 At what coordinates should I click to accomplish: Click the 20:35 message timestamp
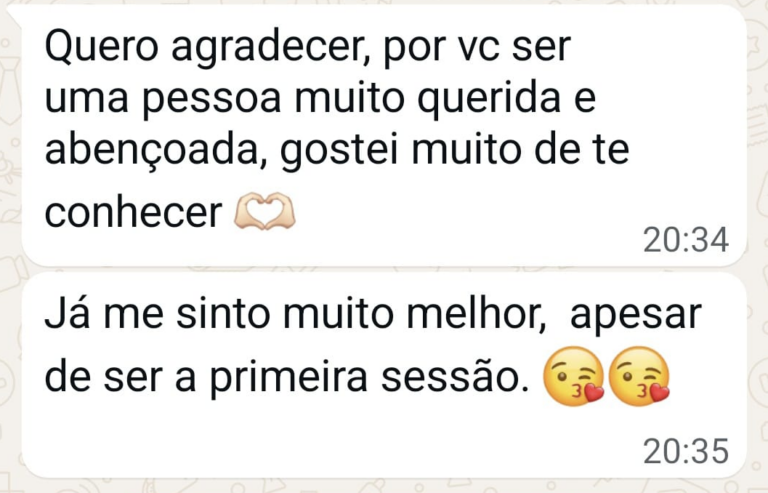(x=686, y=451)
